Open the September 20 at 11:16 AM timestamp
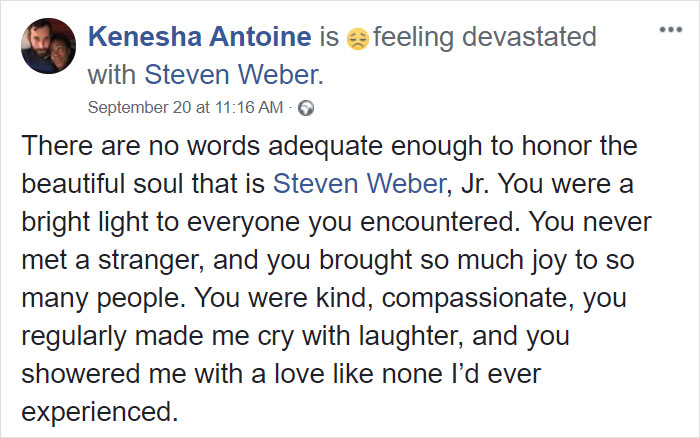The width and height of the screenshot is (700, 438). (185, 108)
